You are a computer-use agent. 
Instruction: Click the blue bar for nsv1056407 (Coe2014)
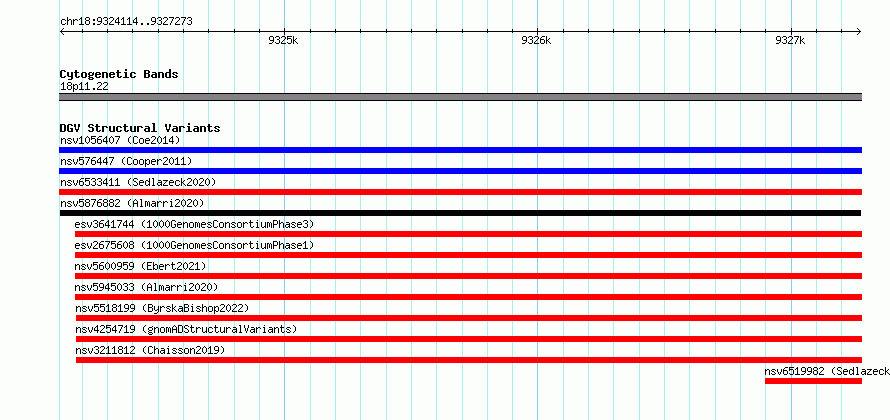pos(460,150)
